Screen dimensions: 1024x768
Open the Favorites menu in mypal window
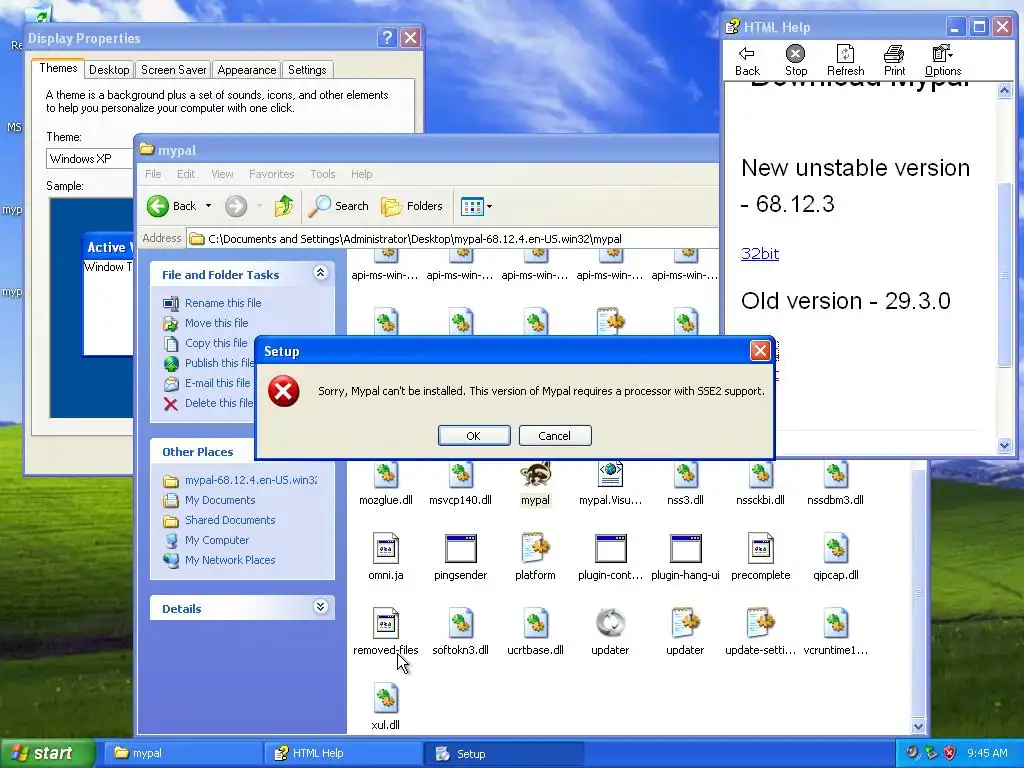coord(271,174)
